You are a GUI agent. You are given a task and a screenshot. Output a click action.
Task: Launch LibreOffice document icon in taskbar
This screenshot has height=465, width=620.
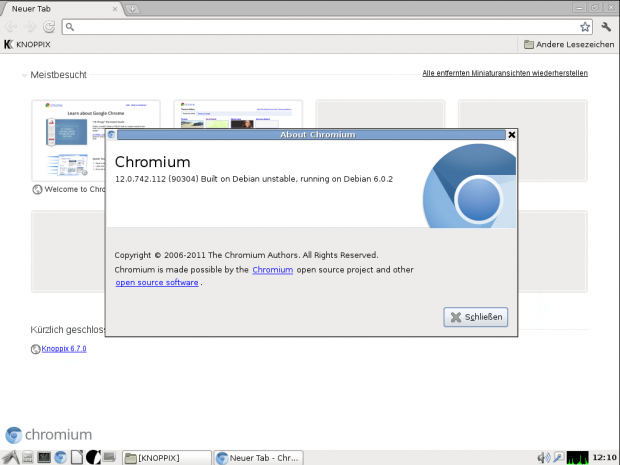[76, 457]
